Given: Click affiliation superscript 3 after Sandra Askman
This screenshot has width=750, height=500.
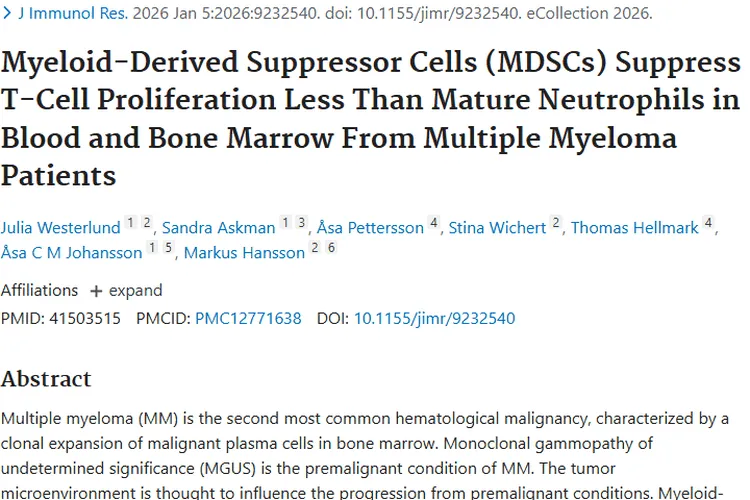Looking at the screenshot, I should (301, 223).
